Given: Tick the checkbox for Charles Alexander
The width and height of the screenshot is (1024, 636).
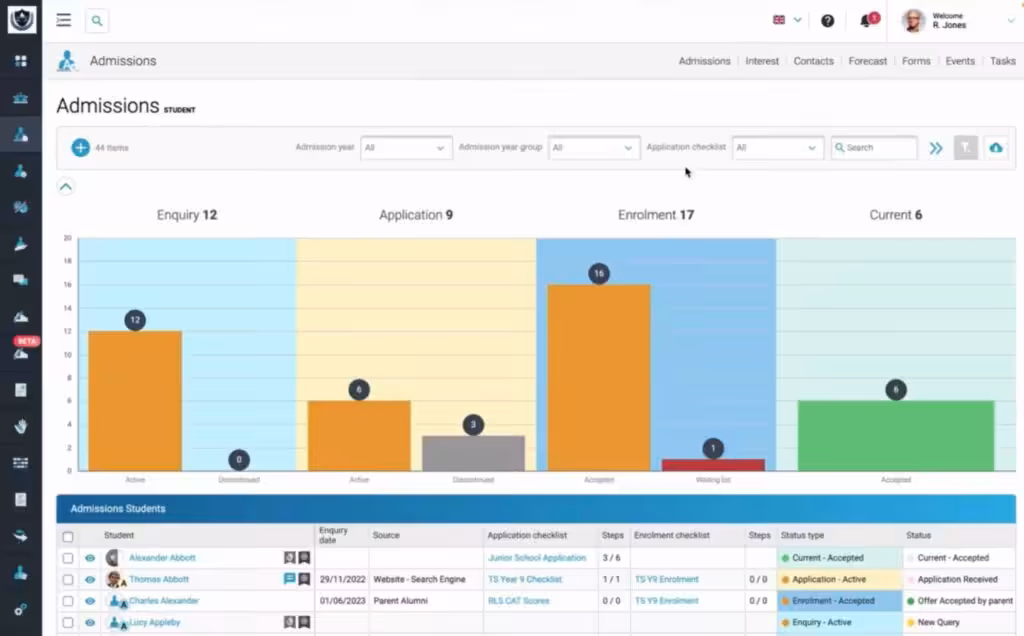Looking at the screenshot, I should [x=68, y=601].
